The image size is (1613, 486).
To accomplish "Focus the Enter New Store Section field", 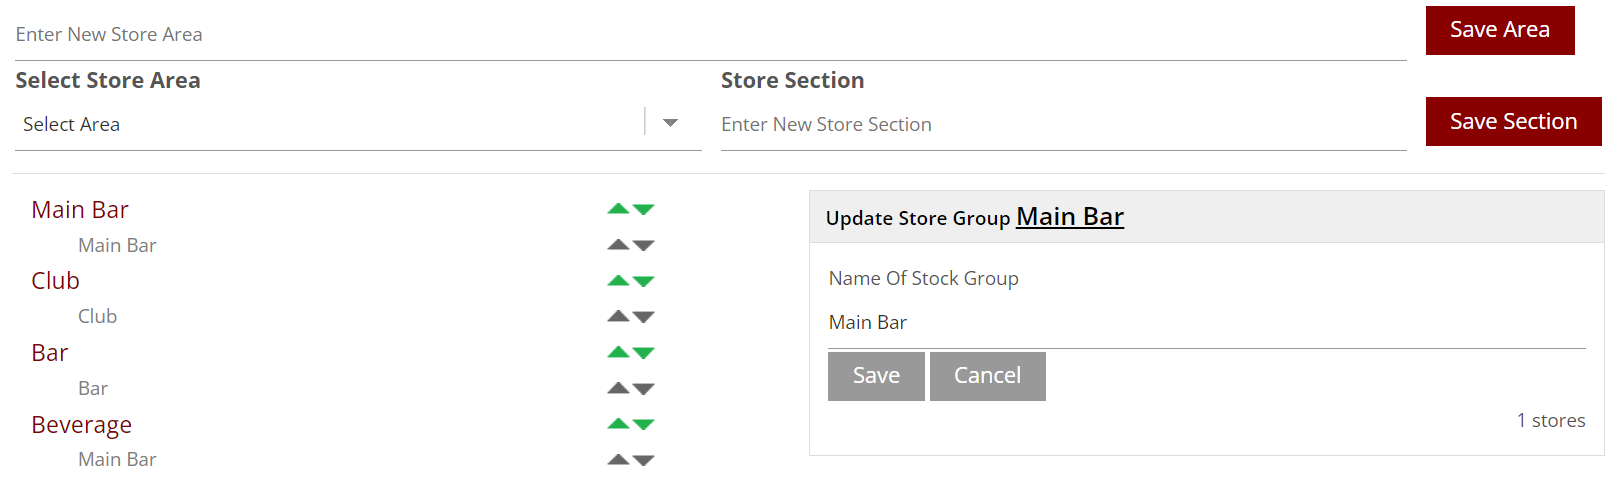I will point(1062,125).
